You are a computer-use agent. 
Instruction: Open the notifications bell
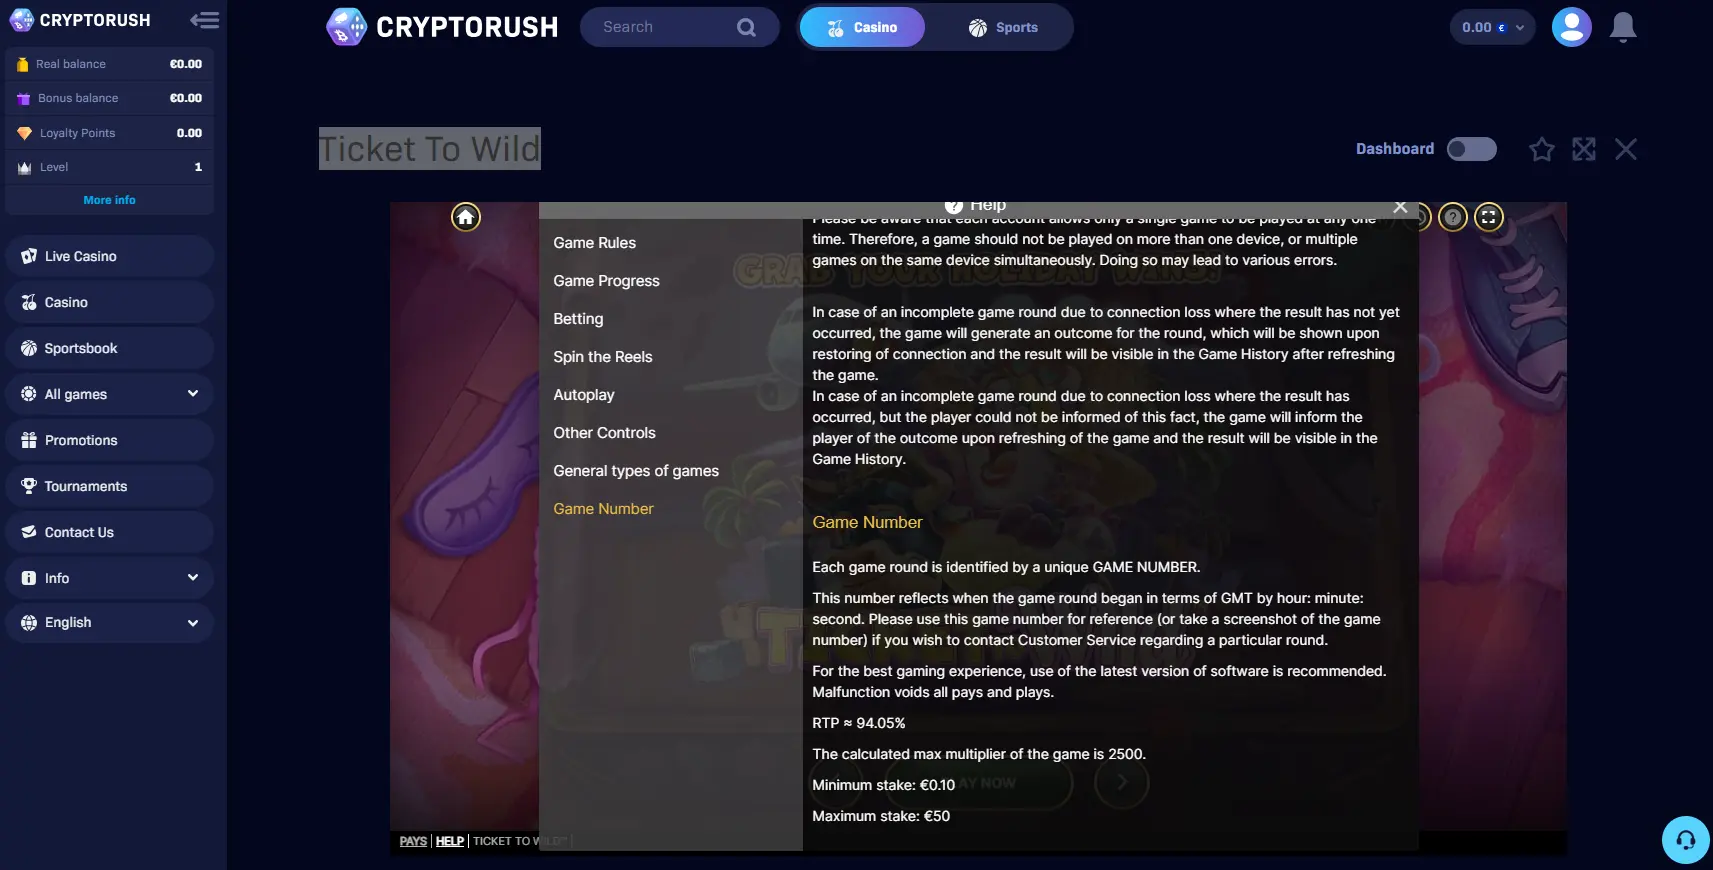(1623, 27)
